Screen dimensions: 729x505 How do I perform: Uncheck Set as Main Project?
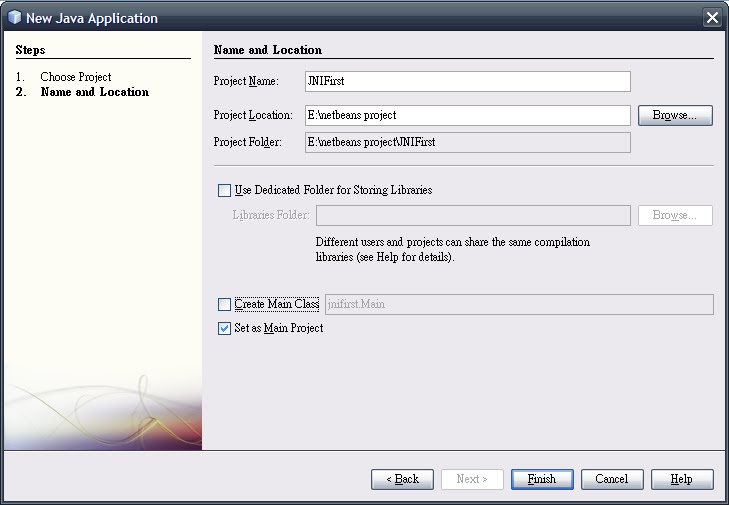coord(224,328)
